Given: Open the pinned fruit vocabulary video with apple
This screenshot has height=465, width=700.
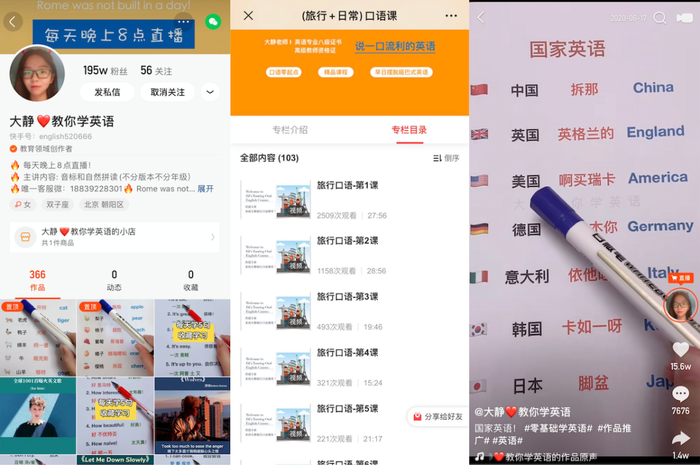Looking at the screenshot, I should pos(115,338).
